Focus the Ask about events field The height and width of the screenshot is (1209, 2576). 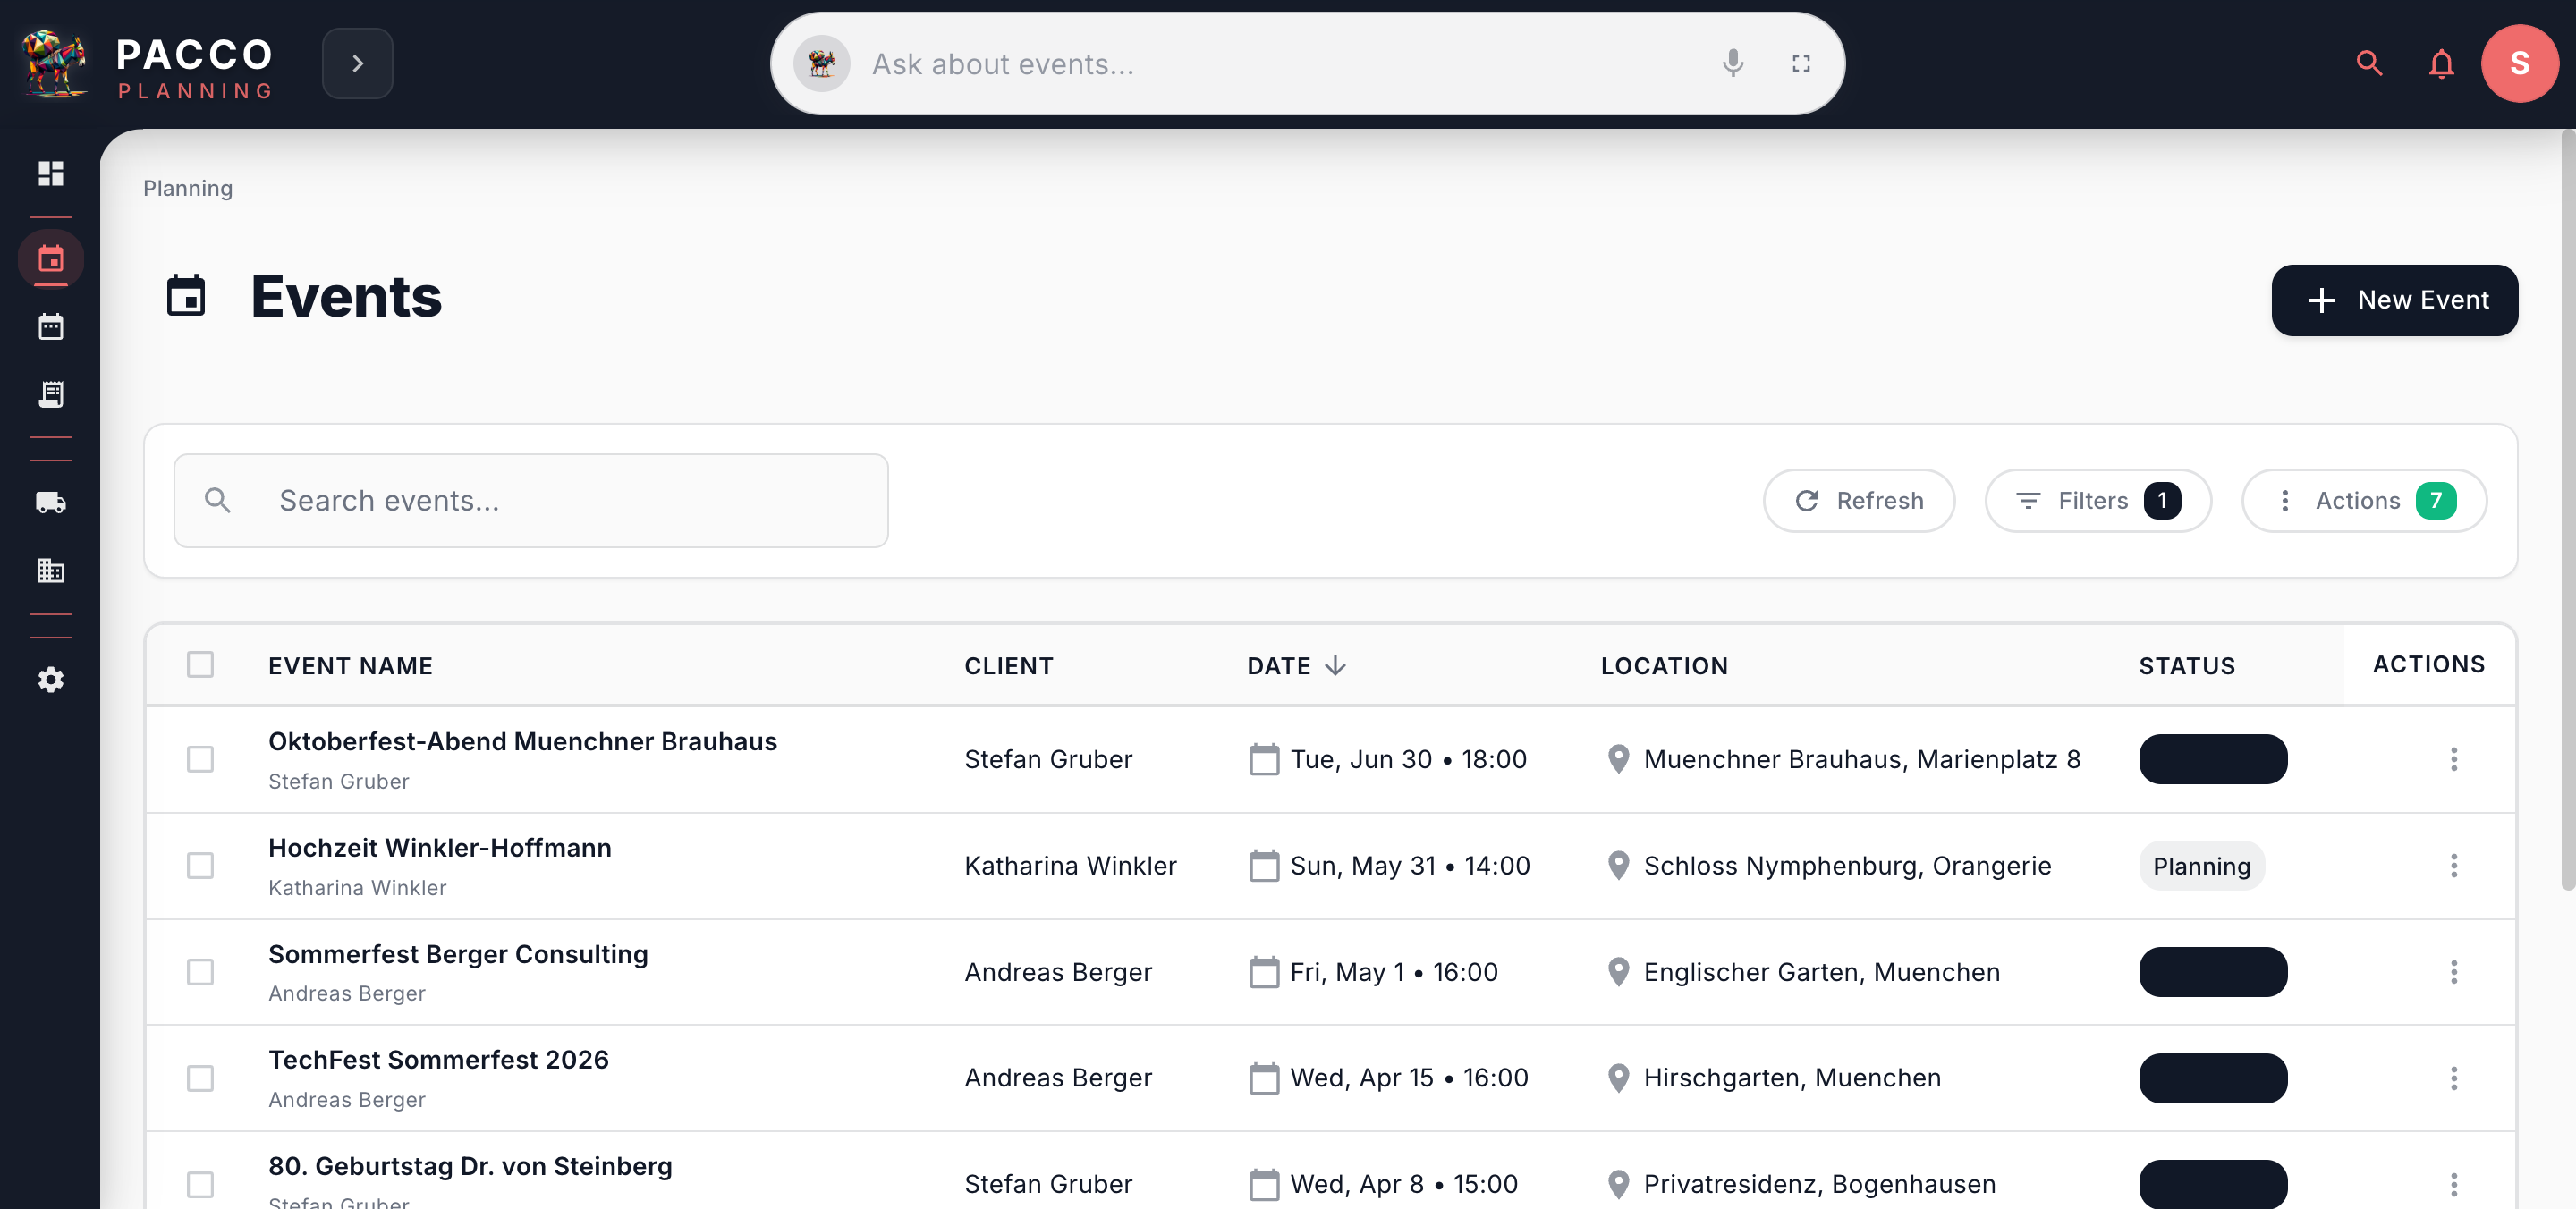[1280, 64]
